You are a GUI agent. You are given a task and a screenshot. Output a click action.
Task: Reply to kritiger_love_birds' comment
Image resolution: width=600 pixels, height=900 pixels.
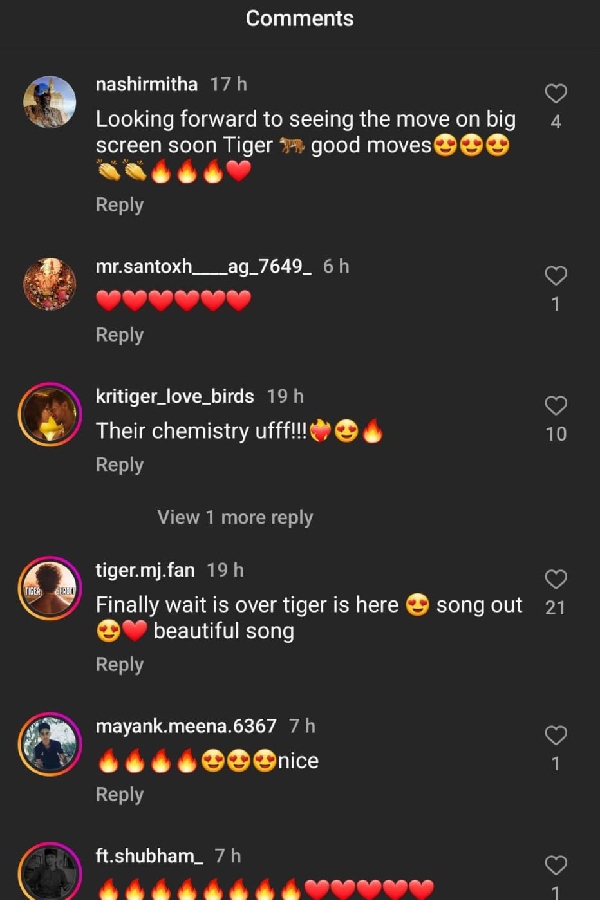pos(119,465)
